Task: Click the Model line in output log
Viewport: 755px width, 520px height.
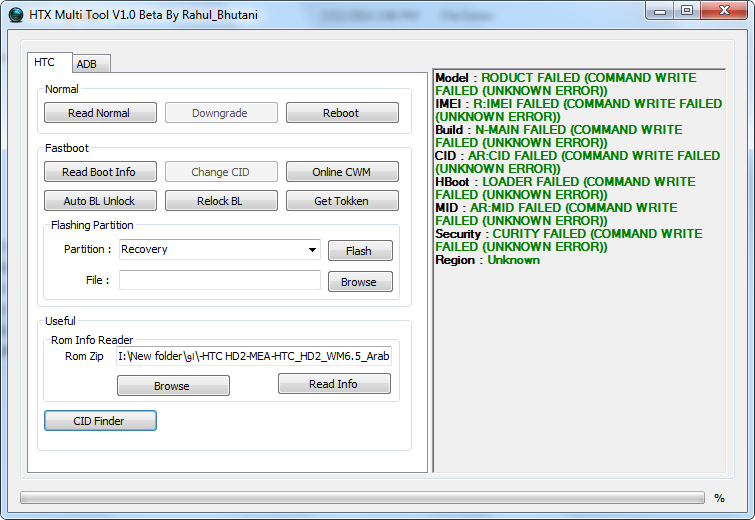Action: [x=566, y=84]
